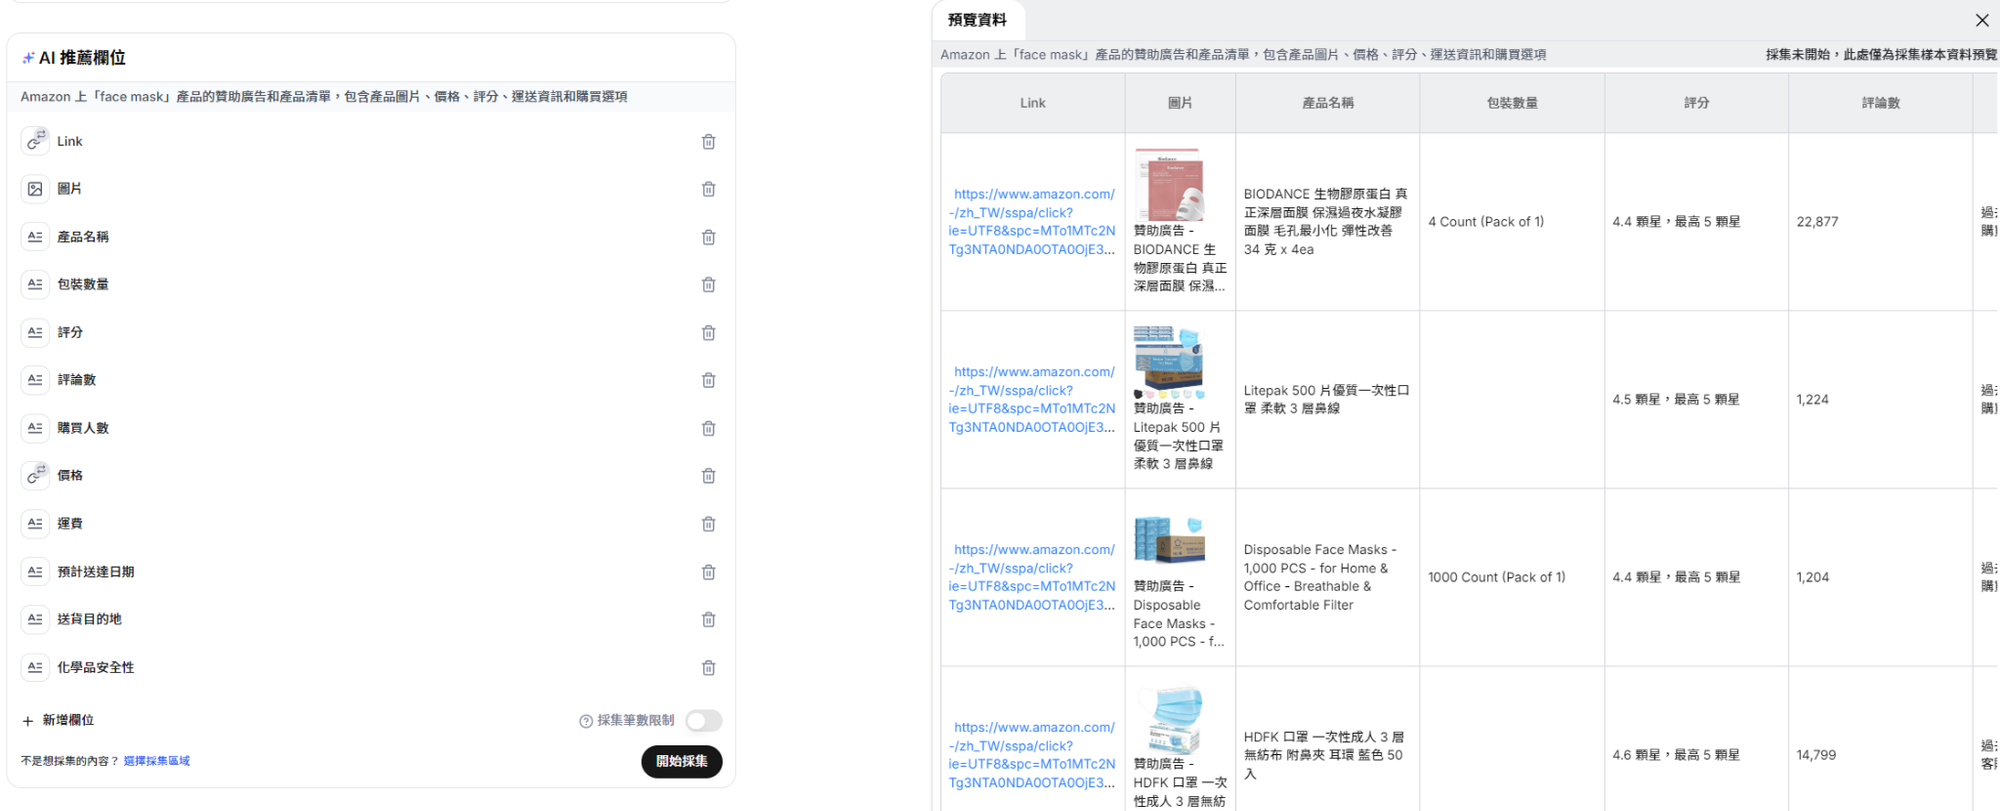Delete the 包裝數量 field

(708, 285)
